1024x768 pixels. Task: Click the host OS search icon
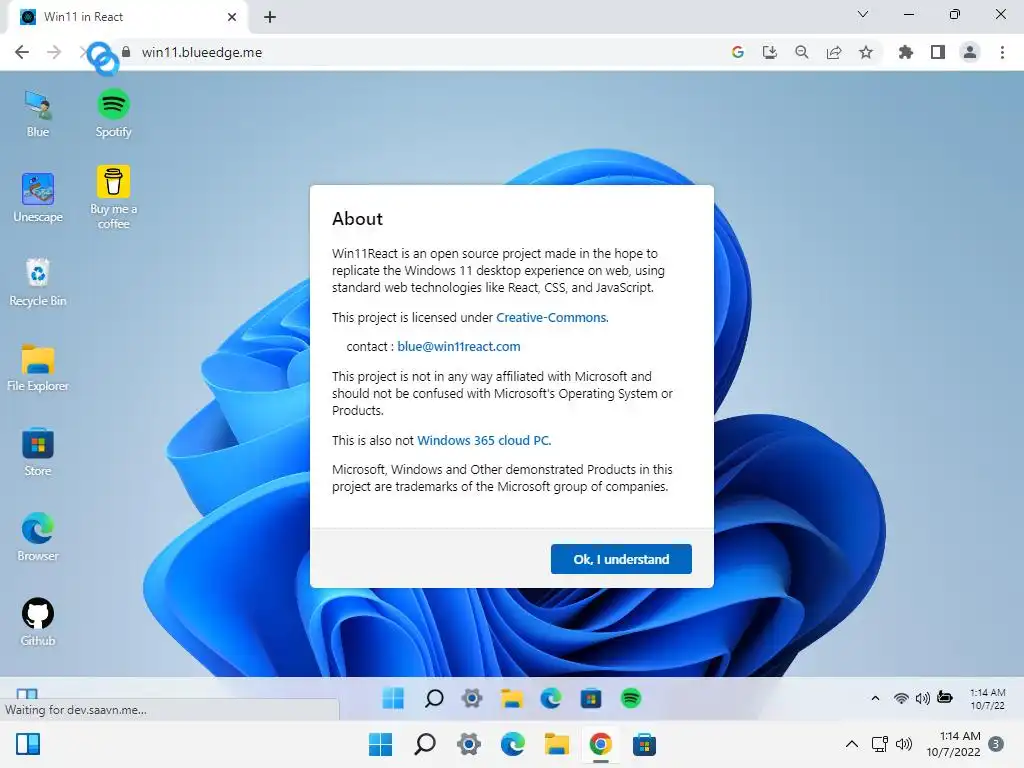click(x=424, y=744)
